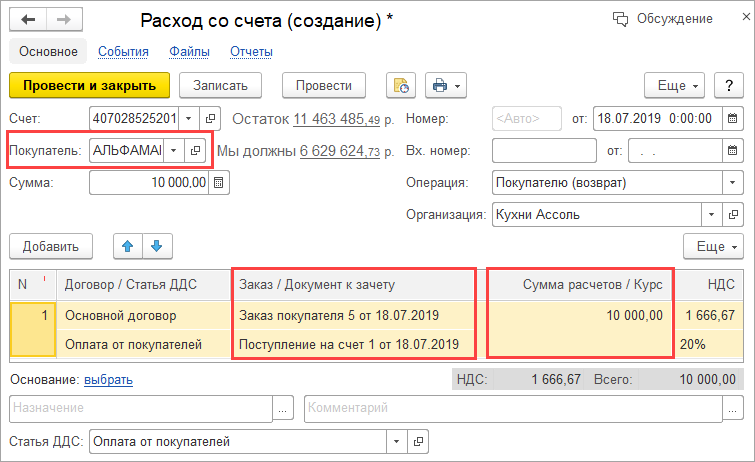The image size is (755, 462).
Task: Open the Покупатель counterparty record
Action: [195, 150]
